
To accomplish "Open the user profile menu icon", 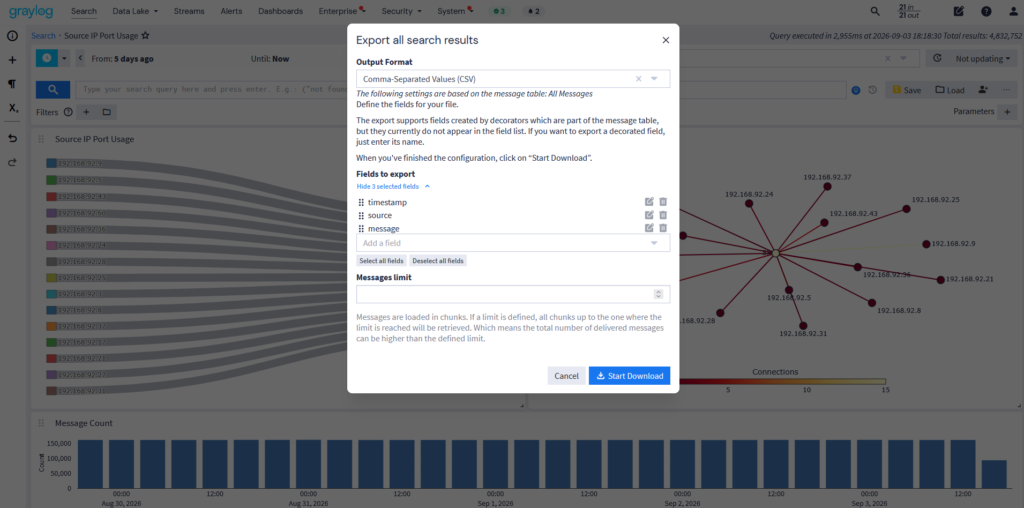I will 1014,11.
